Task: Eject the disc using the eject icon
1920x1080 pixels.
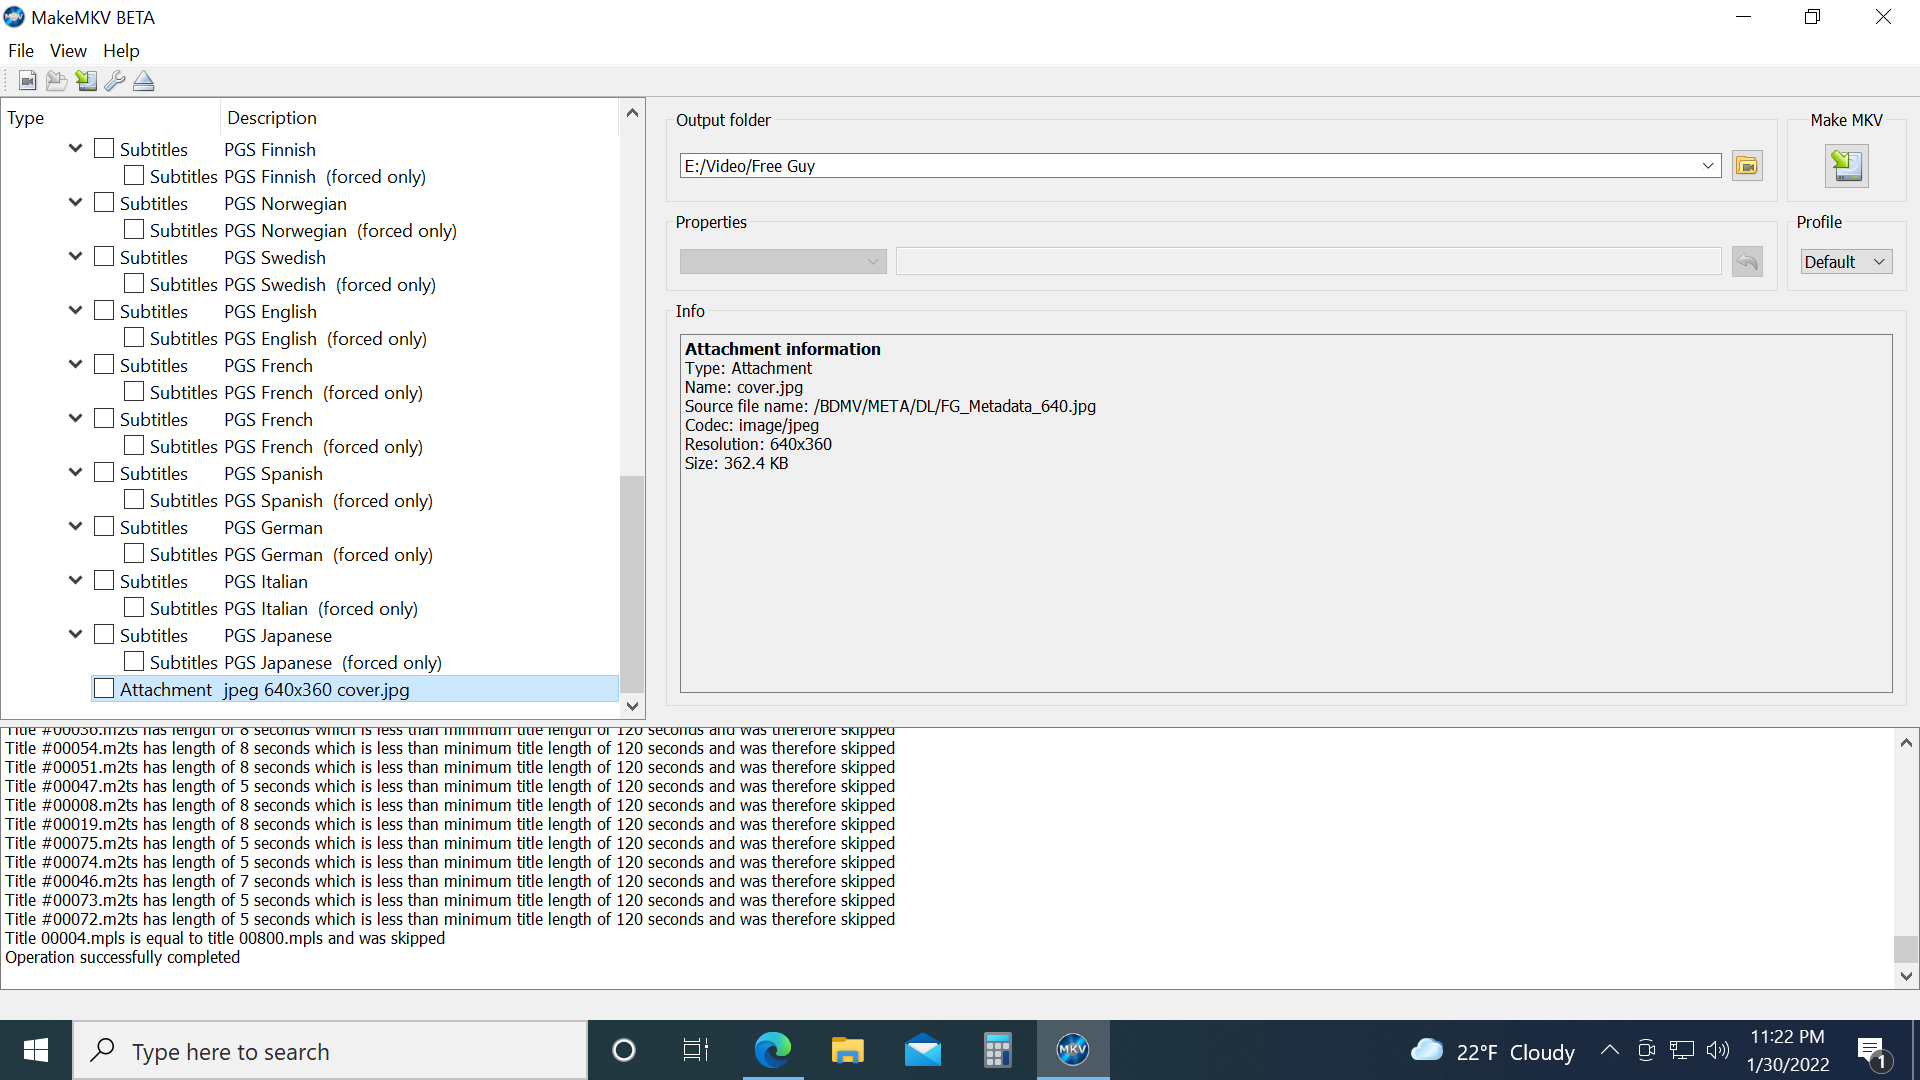Action: point(144,81)
